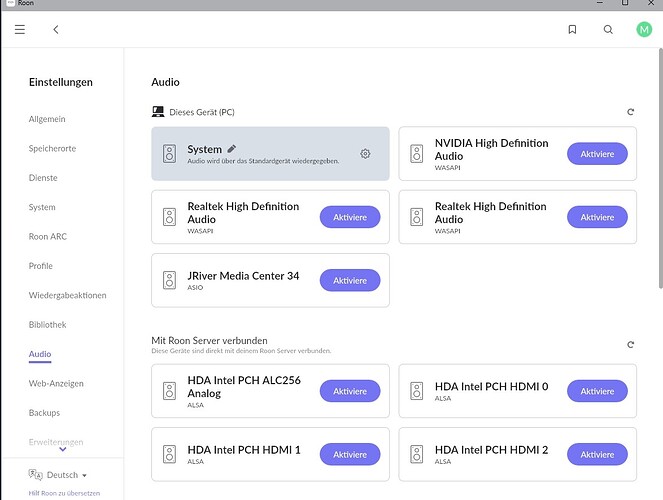Activate NVIDIA High Definition Audio
663x500 pixels.
[x=597, y=154]
